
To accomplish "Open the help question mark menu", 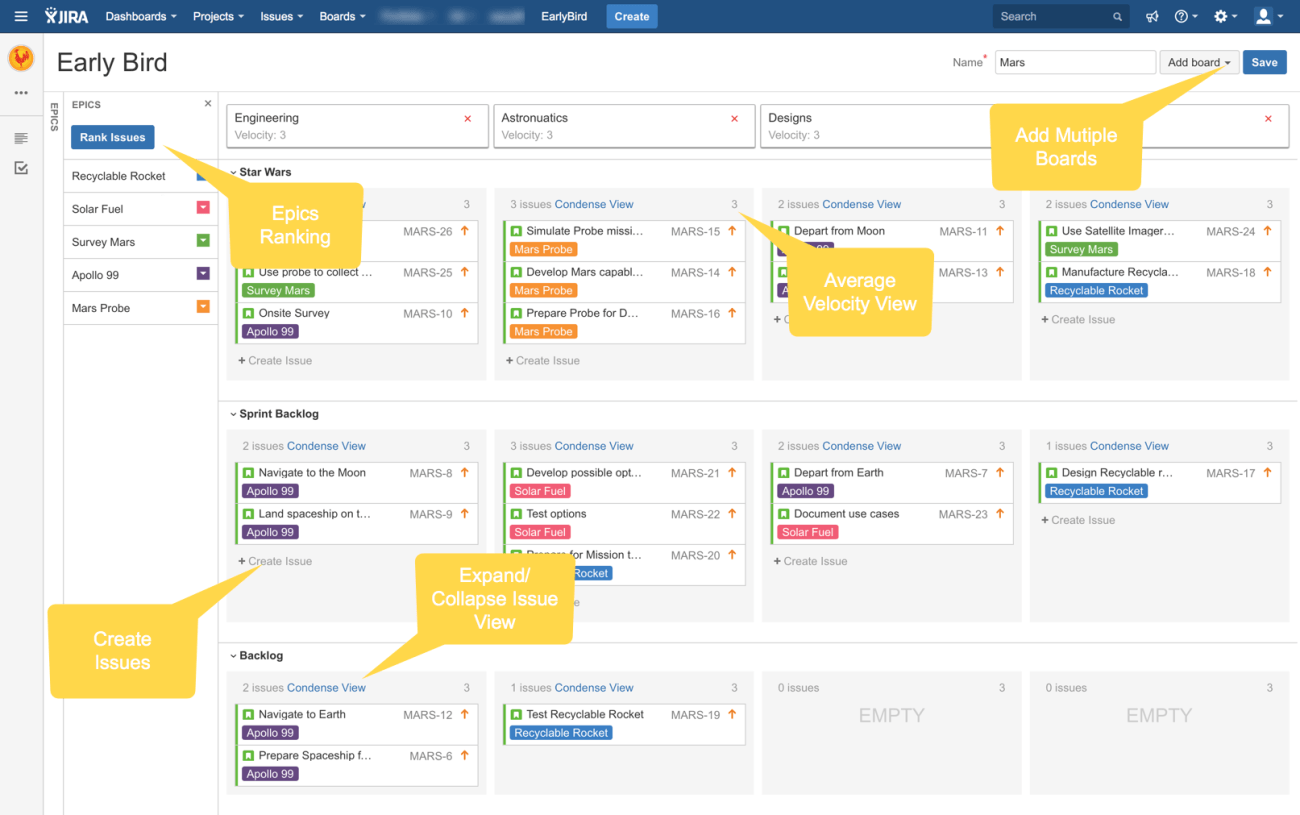I will (1186, 16).
